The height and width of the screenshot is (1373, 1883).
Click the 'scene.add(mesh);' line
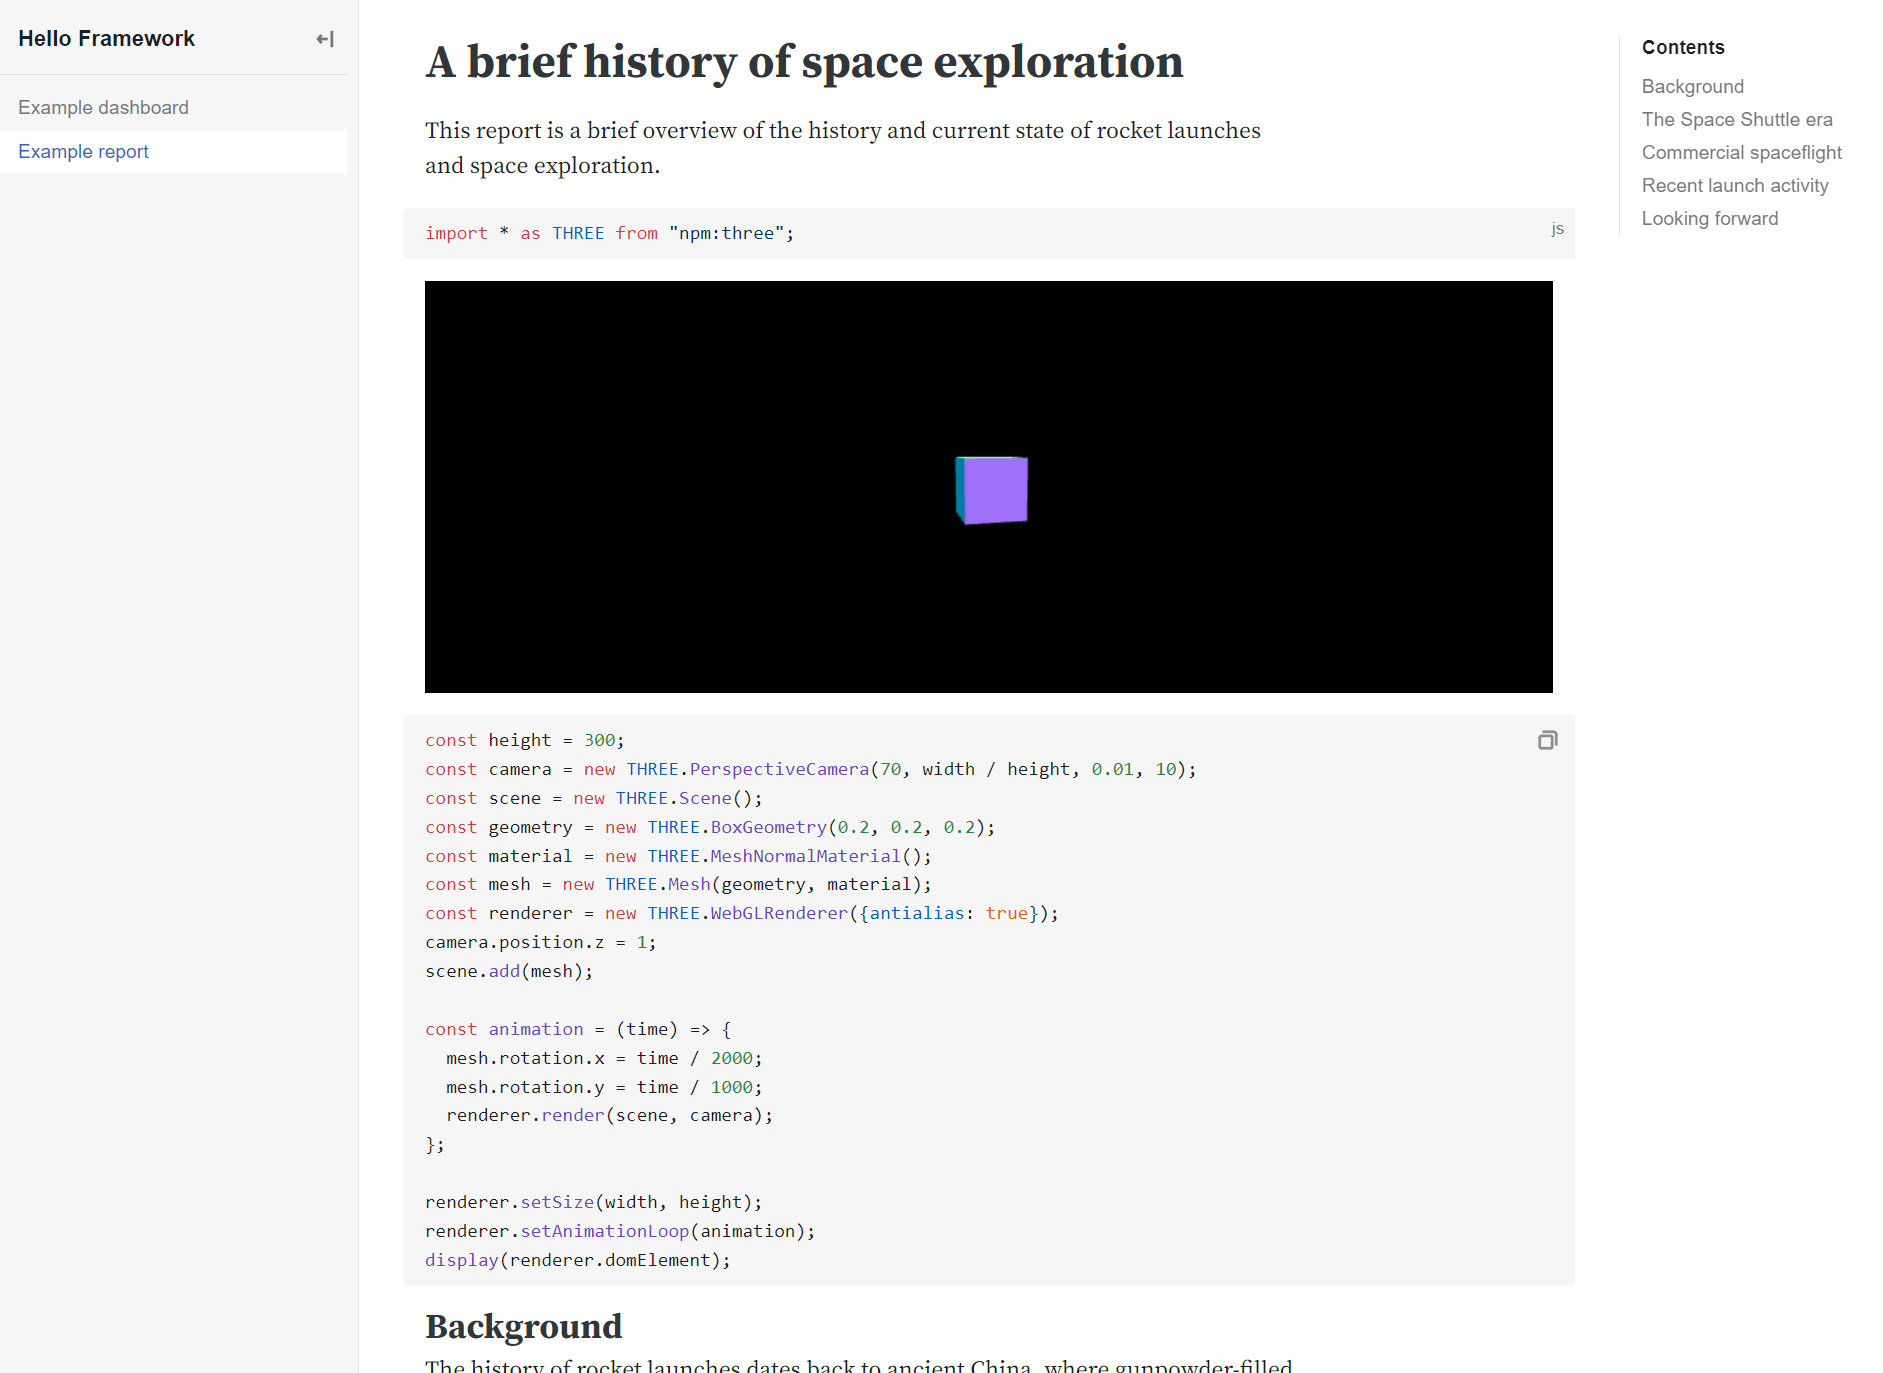pyautogui.click(x=509, y=971)
